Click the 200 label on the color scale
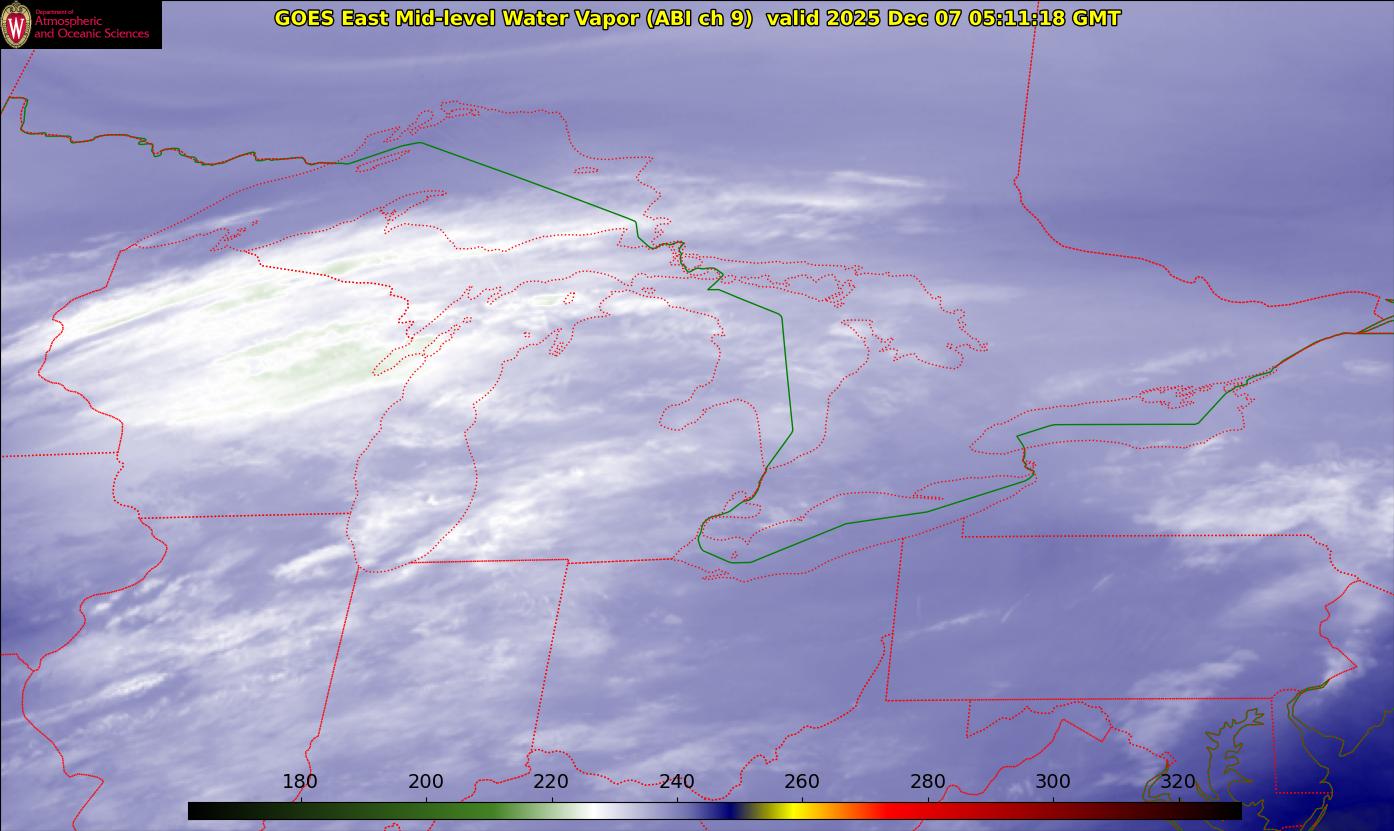Image resolution: width=1394 pixels, height=831 pixels. point(426,781)
